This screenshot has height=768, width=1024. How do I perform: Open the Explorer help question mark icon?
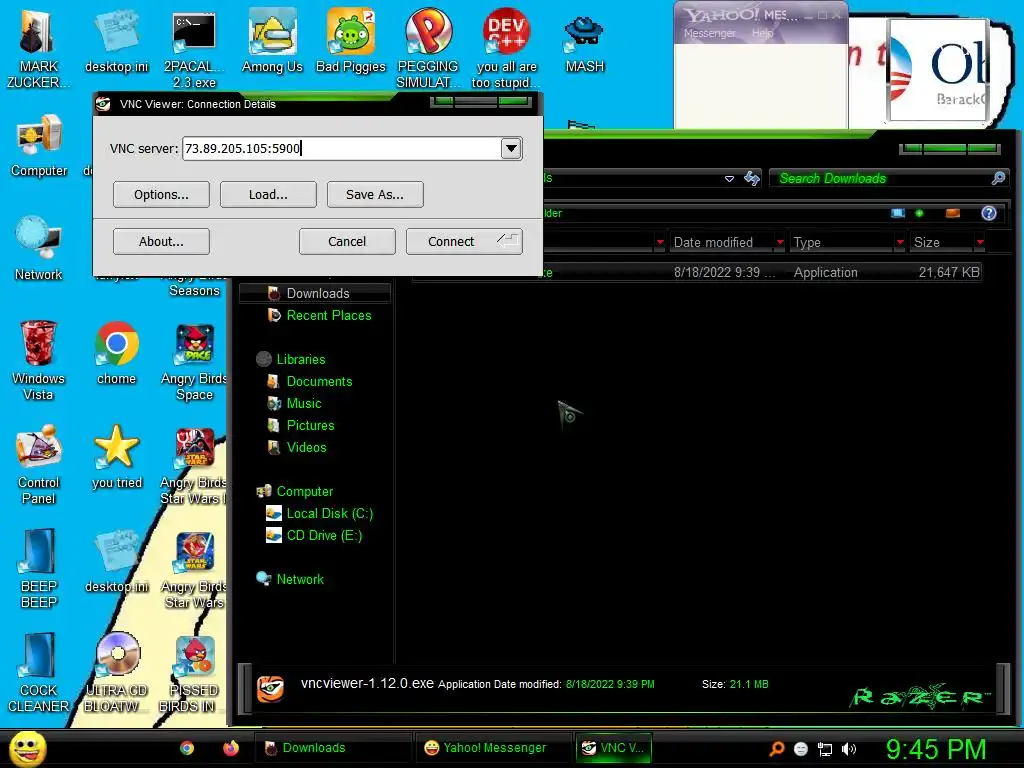(x=989, y=213)
